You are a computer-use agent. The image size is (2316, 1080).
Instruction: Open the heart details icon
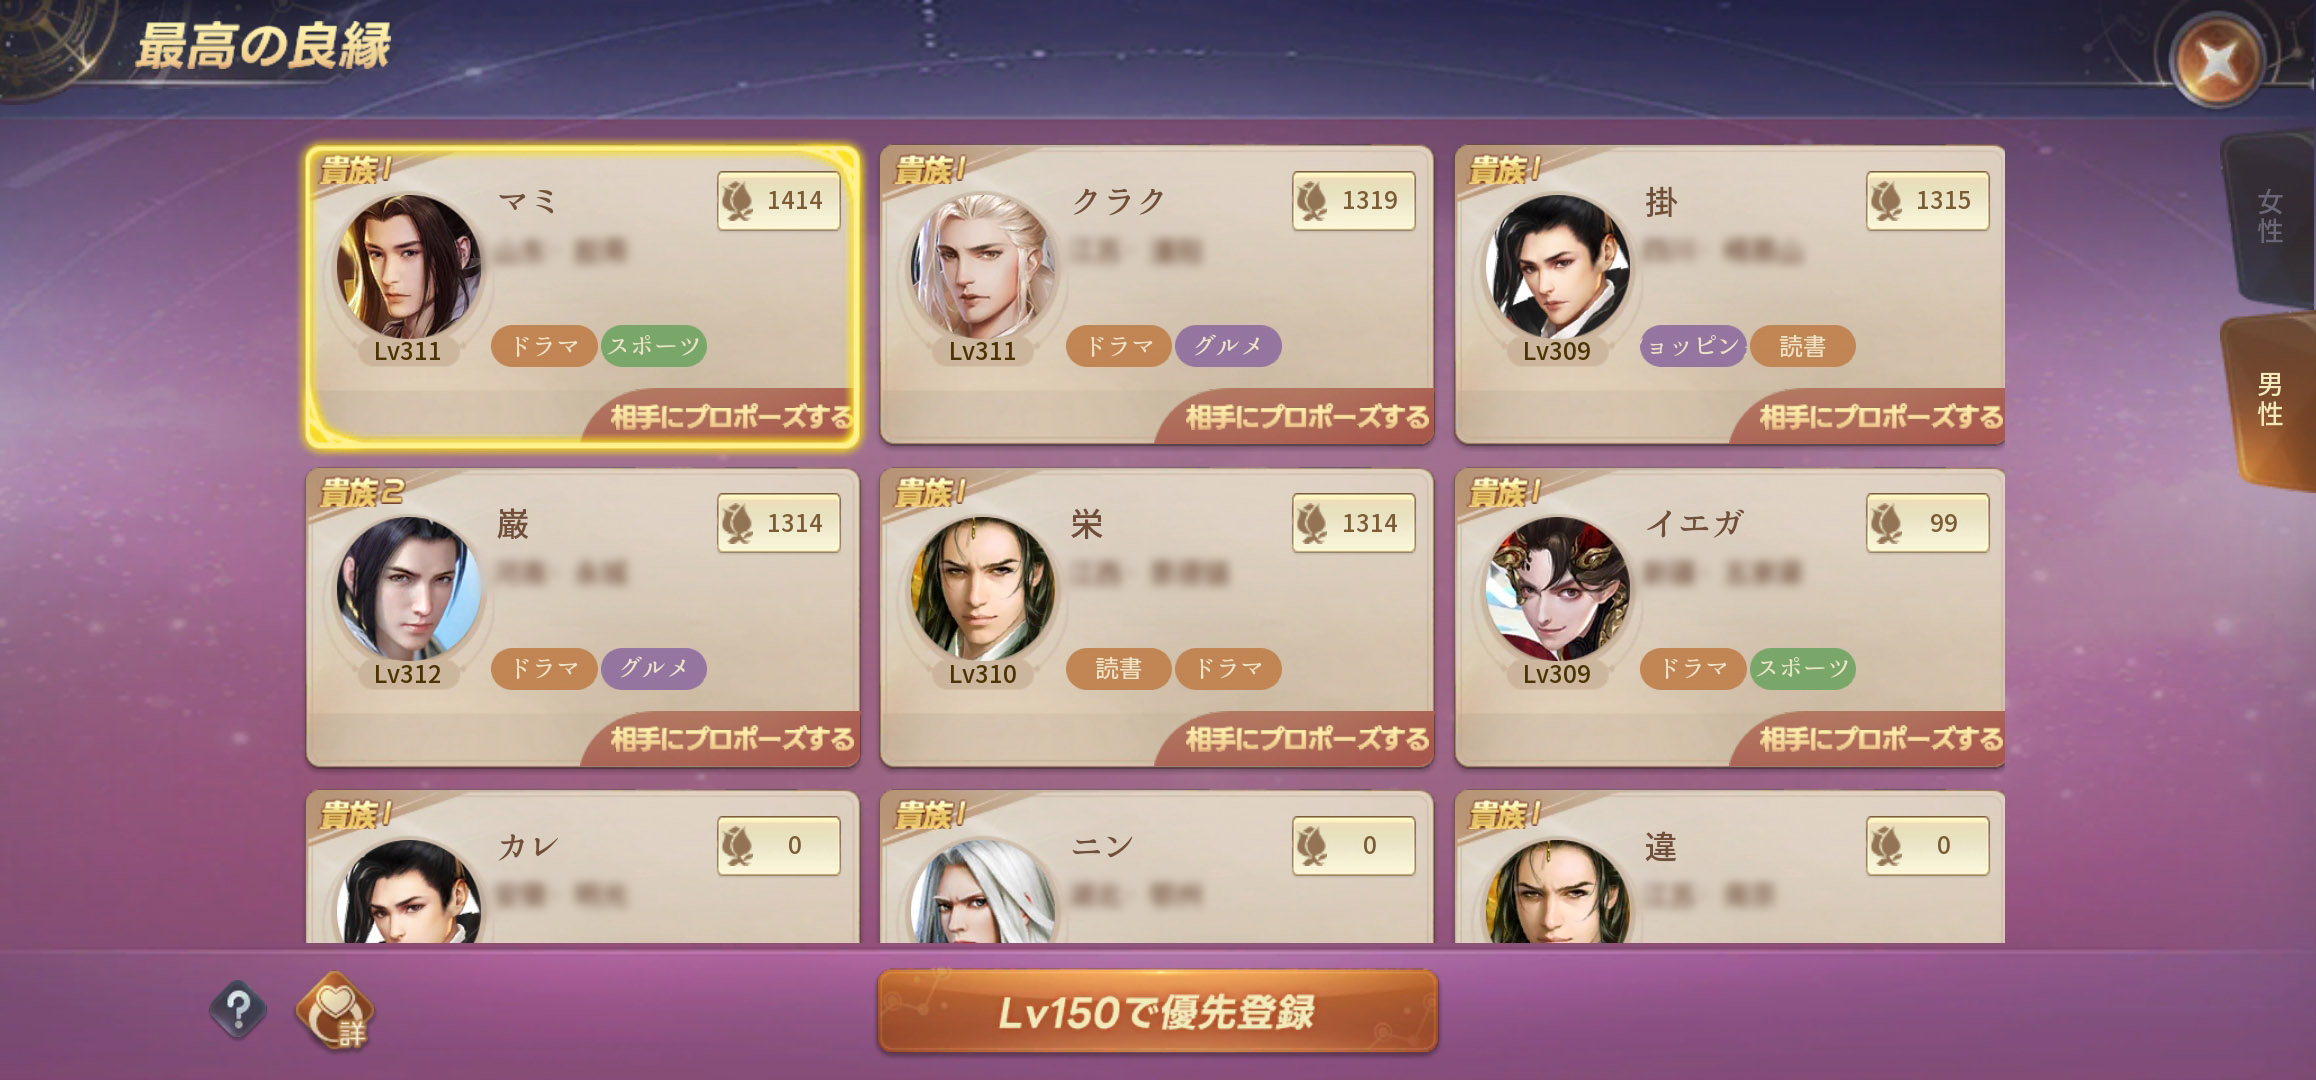[x=336, y=1011]
